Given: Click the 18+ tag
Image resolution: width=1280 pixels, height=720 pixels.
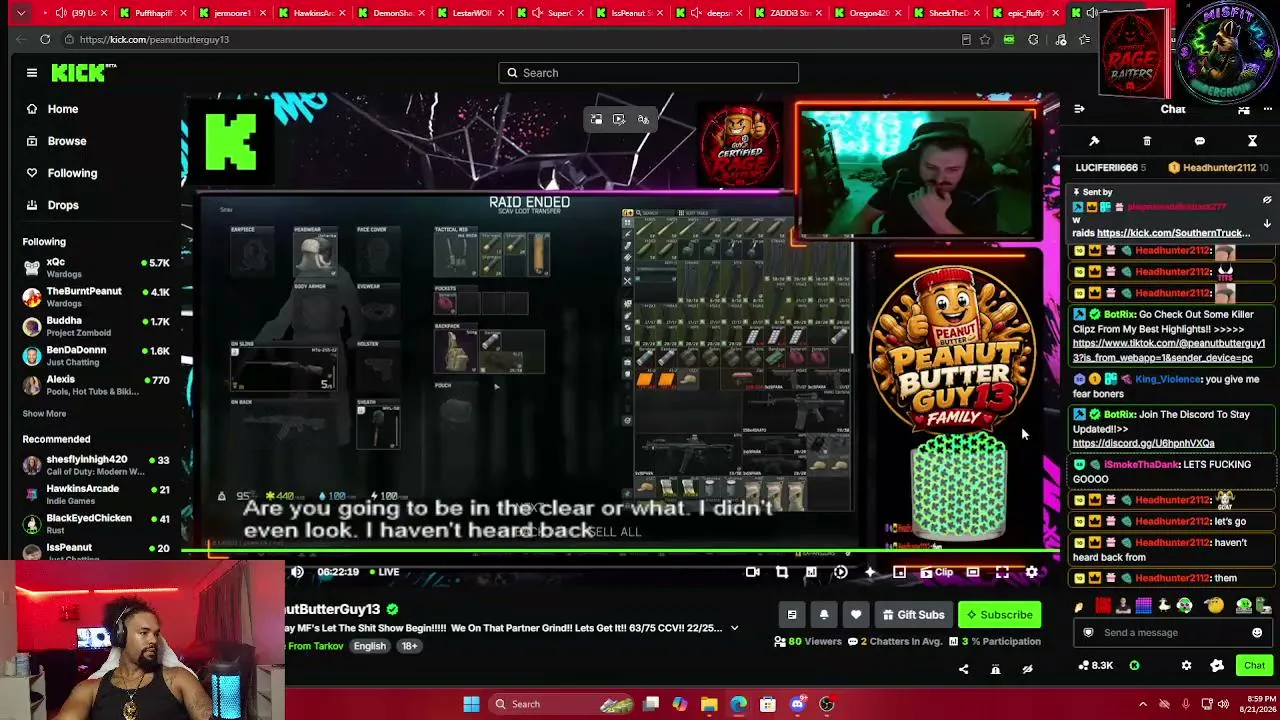Looking at the screenshot, I should tap(409, 646).
